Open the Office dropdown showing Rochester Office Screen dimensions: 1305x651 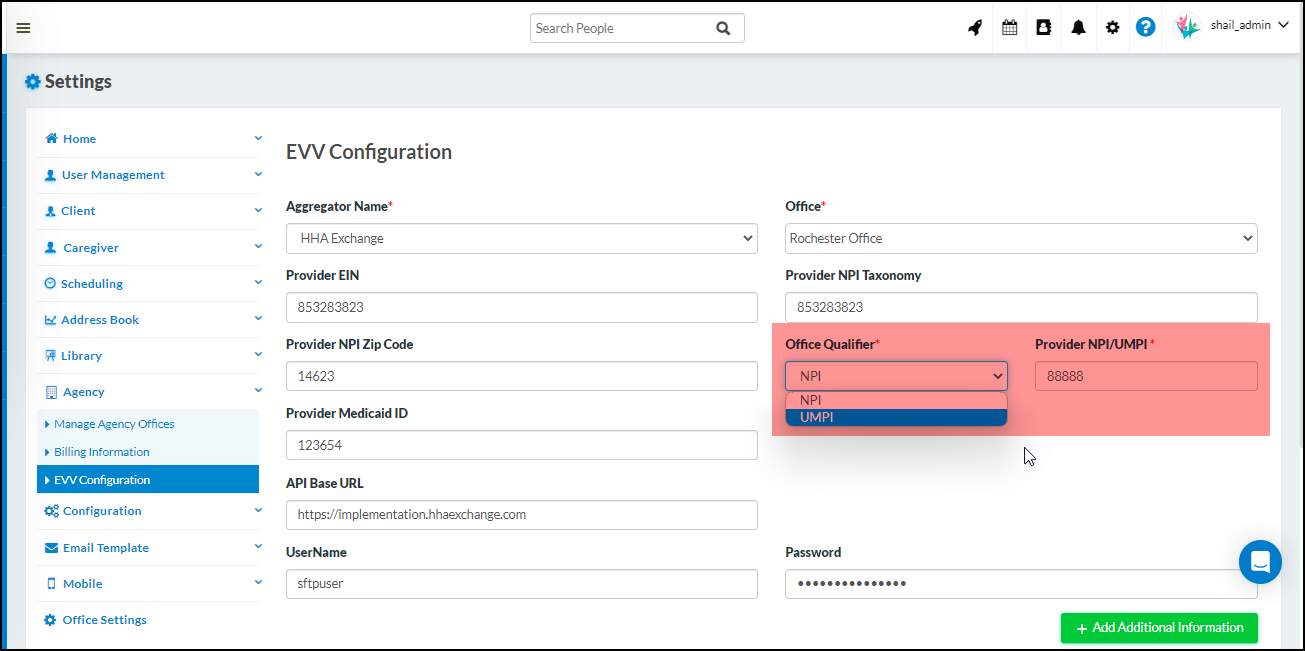pos(1021,238)
